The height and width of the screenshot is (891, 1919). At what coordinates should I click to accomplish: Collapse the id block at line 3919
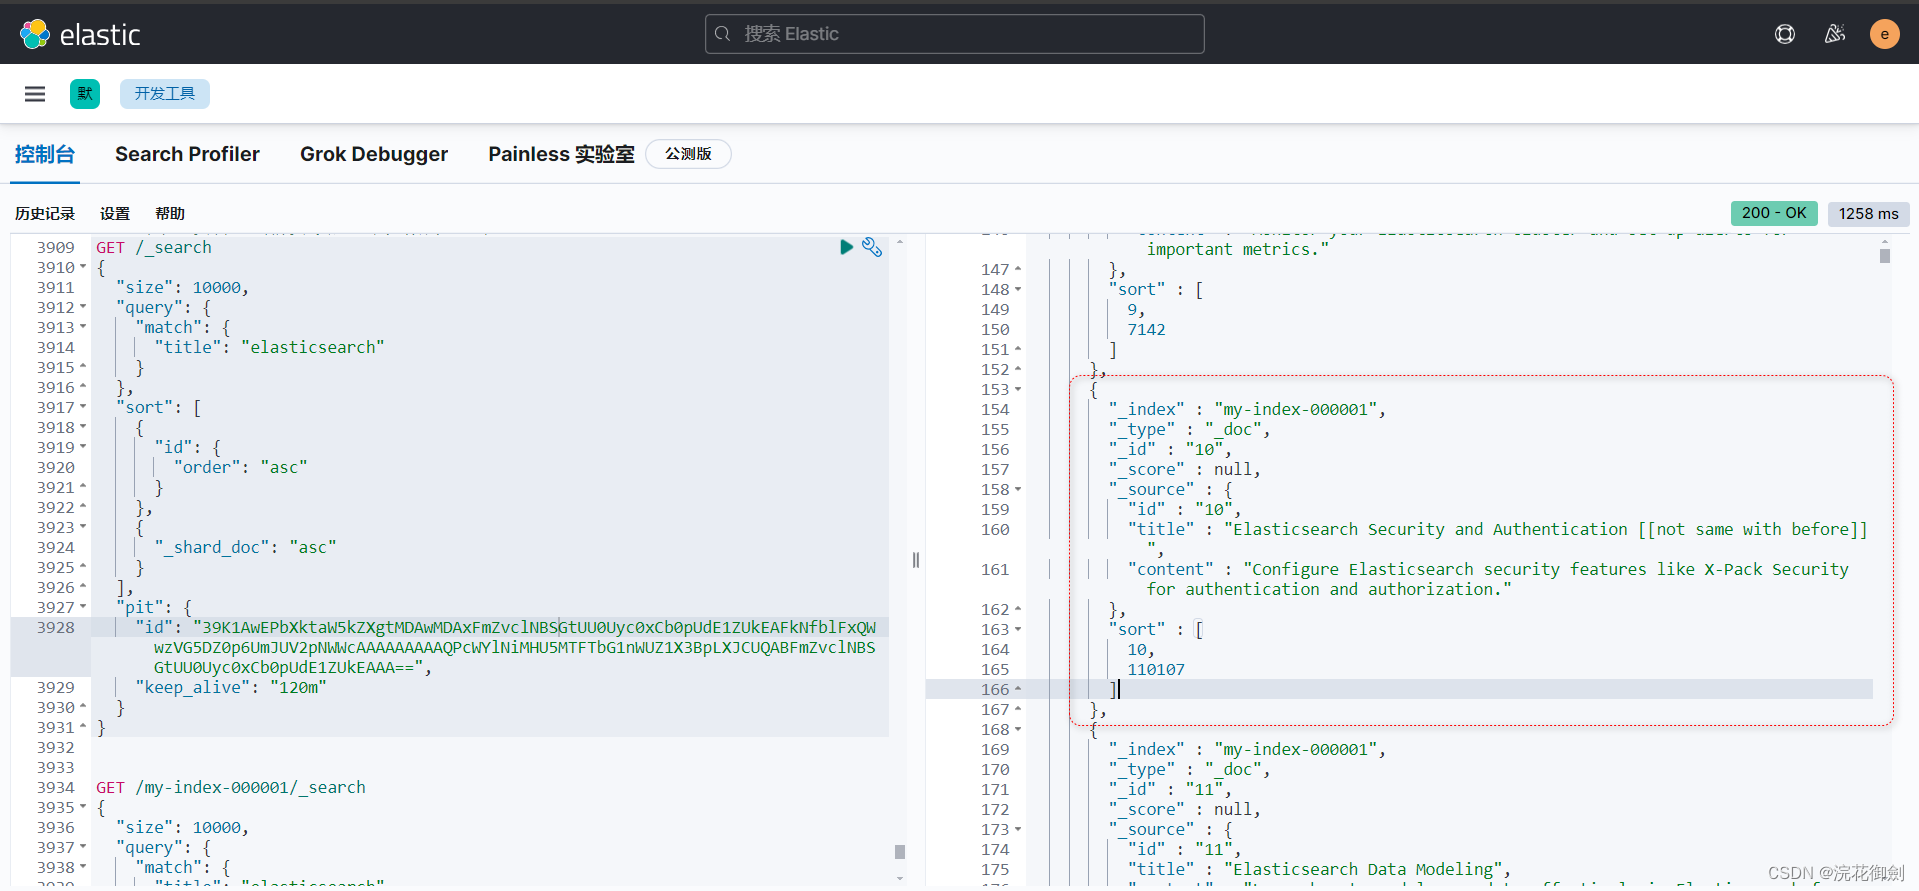click(83, 447)
